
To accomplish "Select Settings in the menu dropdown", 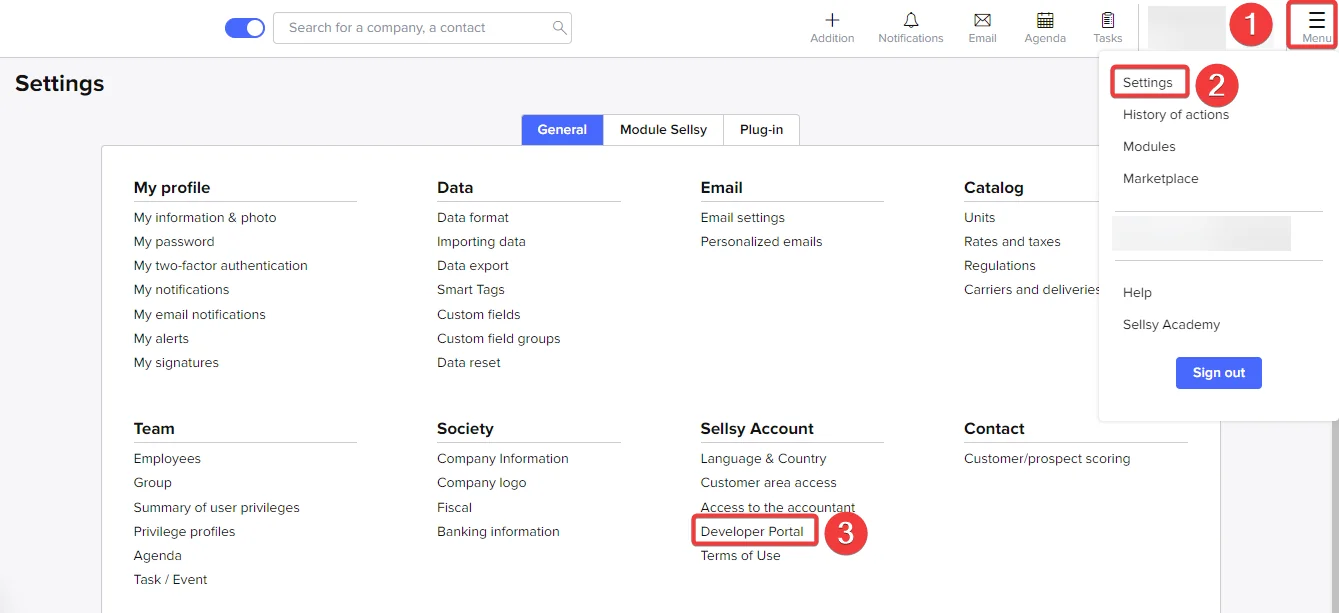I will (1148, 82).
